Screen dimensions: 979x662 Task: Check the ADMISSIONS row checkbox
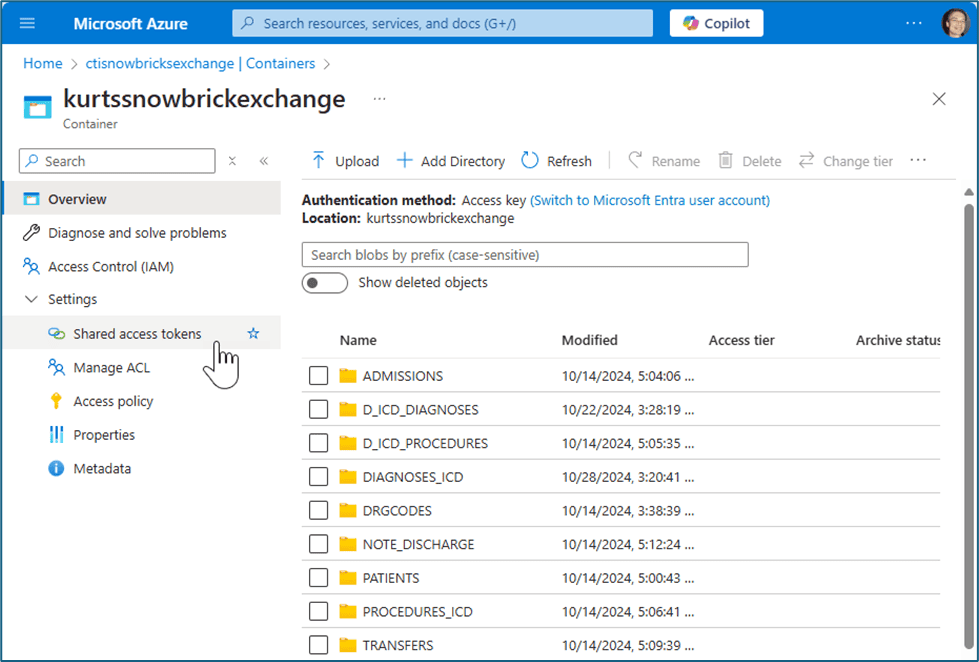coord(318,376)
